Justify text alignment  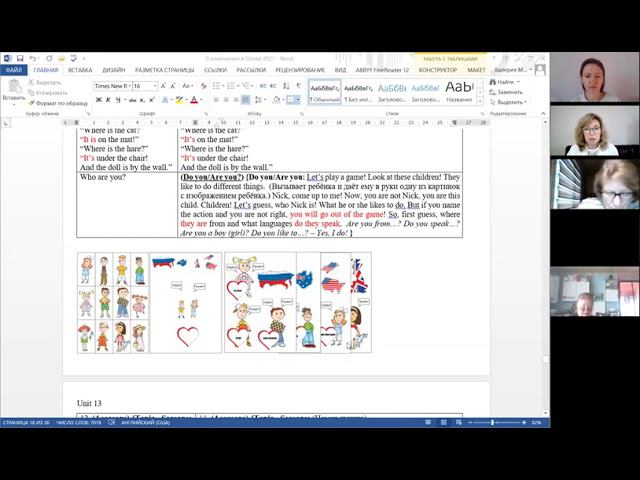[246, 100]
